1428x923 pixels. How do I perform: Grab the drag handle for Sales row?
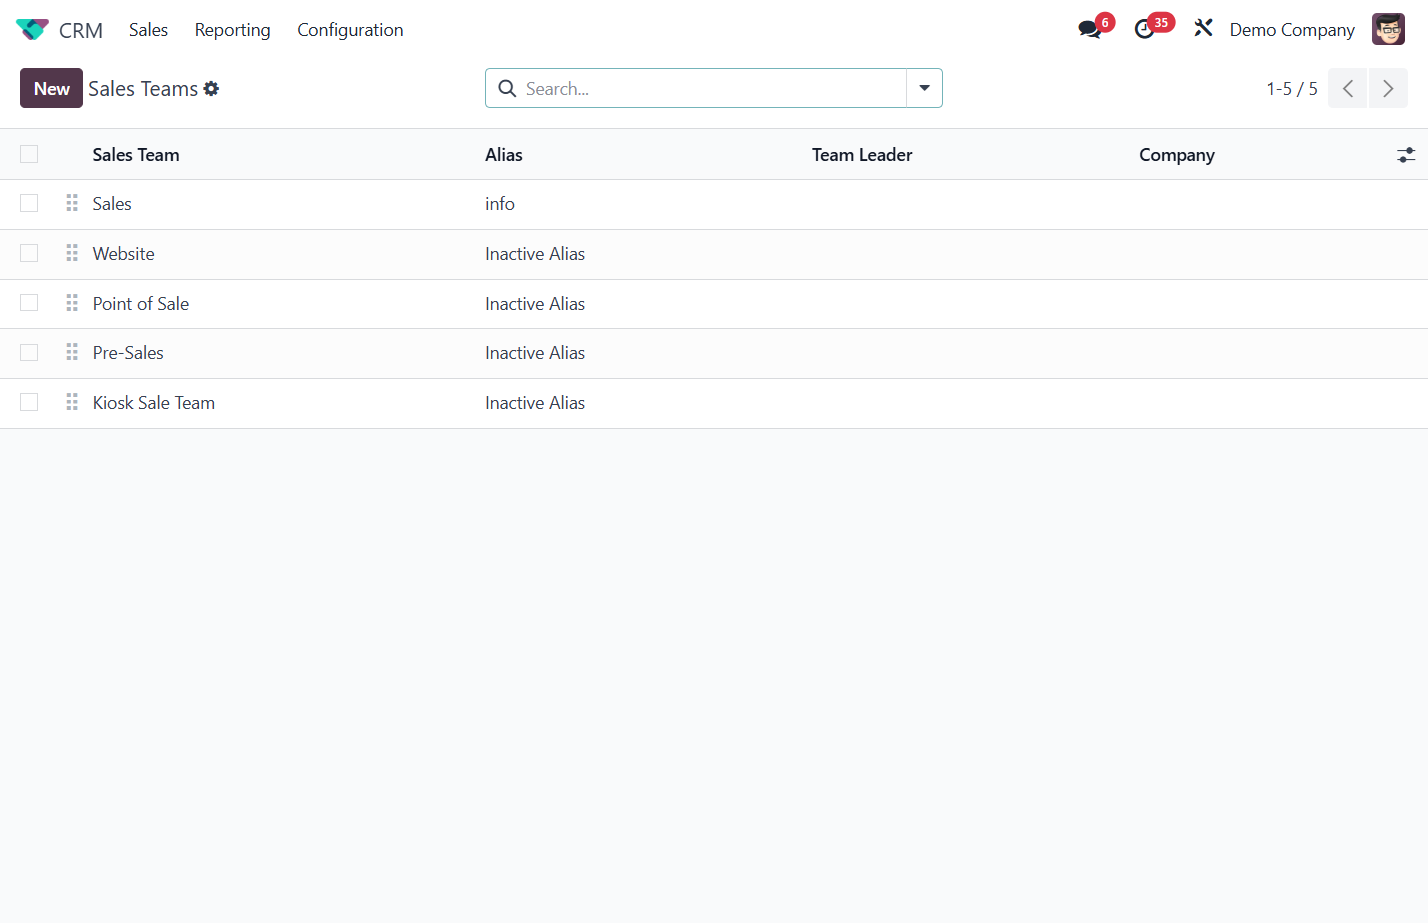click(72, 204)
